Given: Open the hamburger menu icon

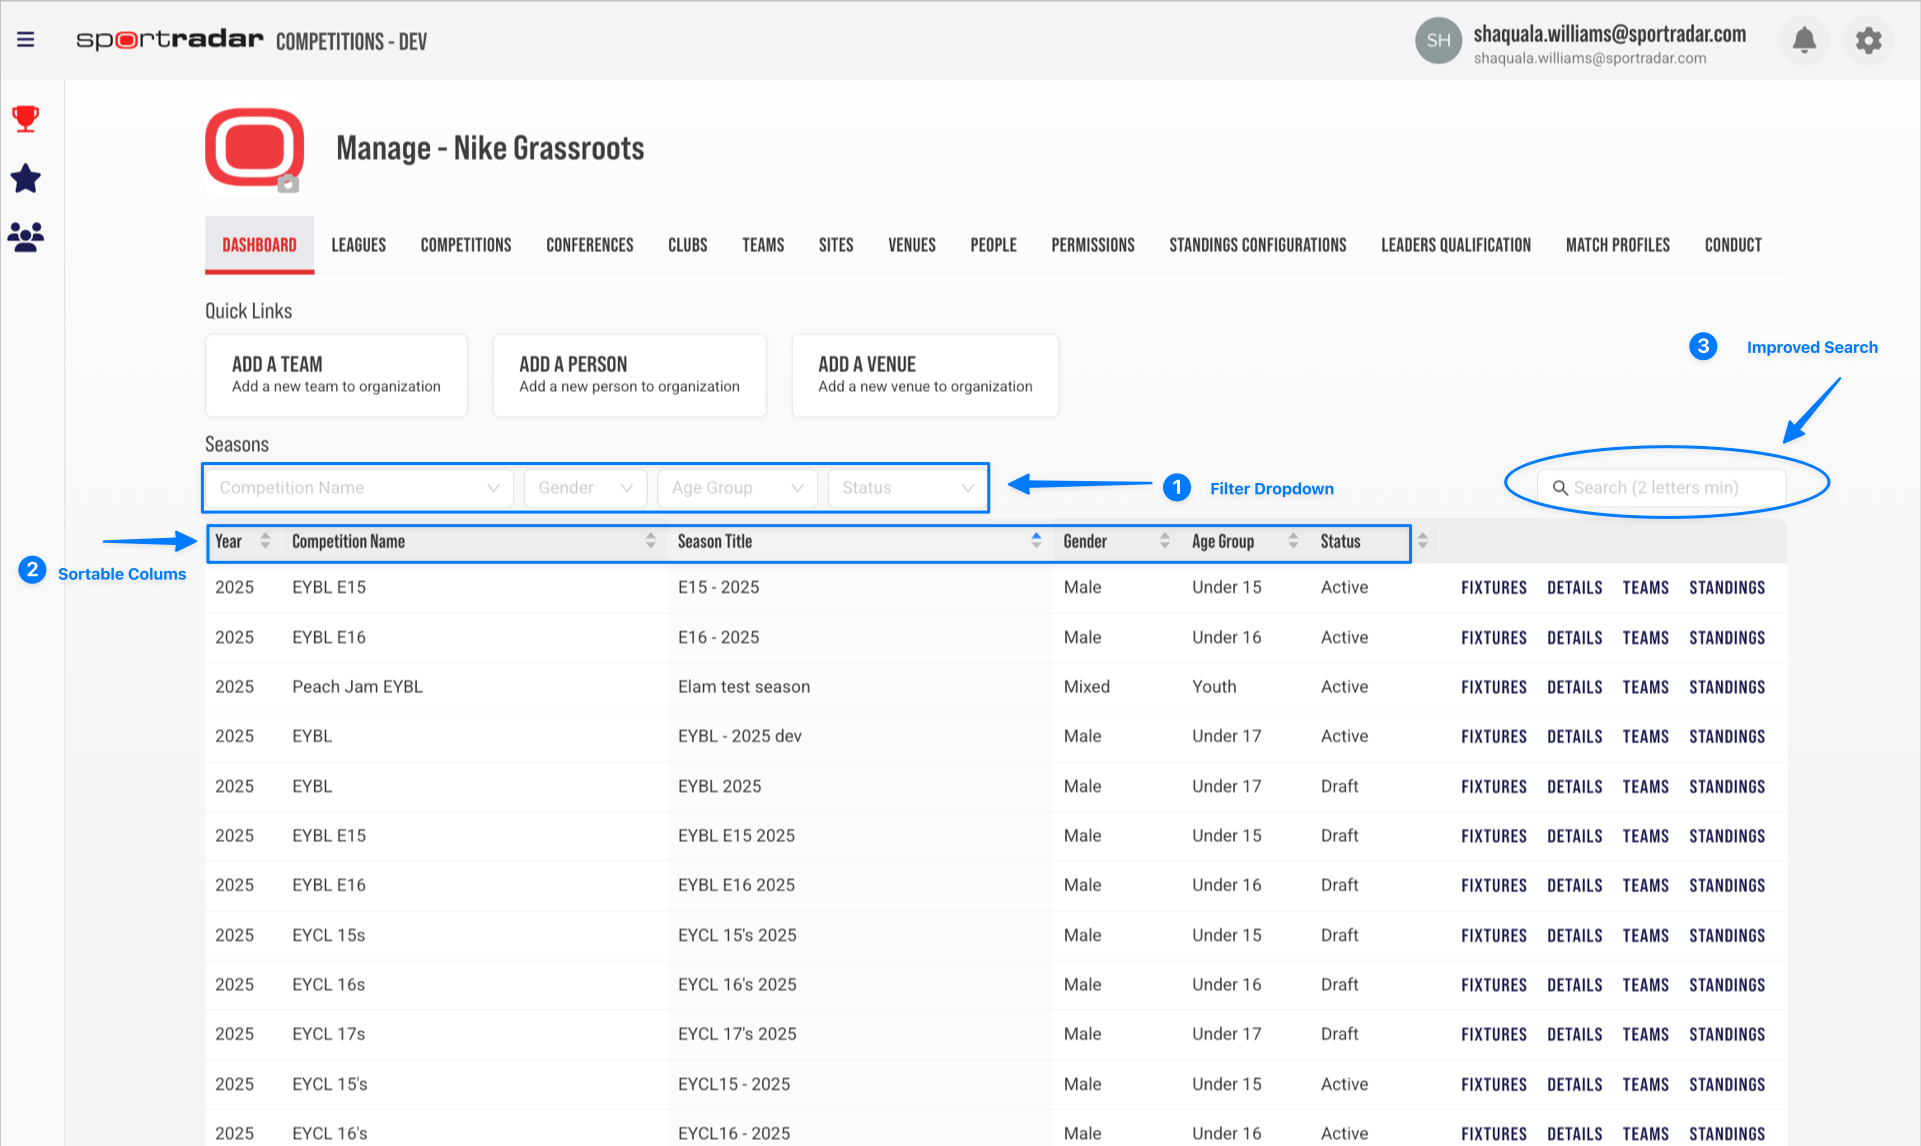Looking at the screenshot, I should (26, 39).
